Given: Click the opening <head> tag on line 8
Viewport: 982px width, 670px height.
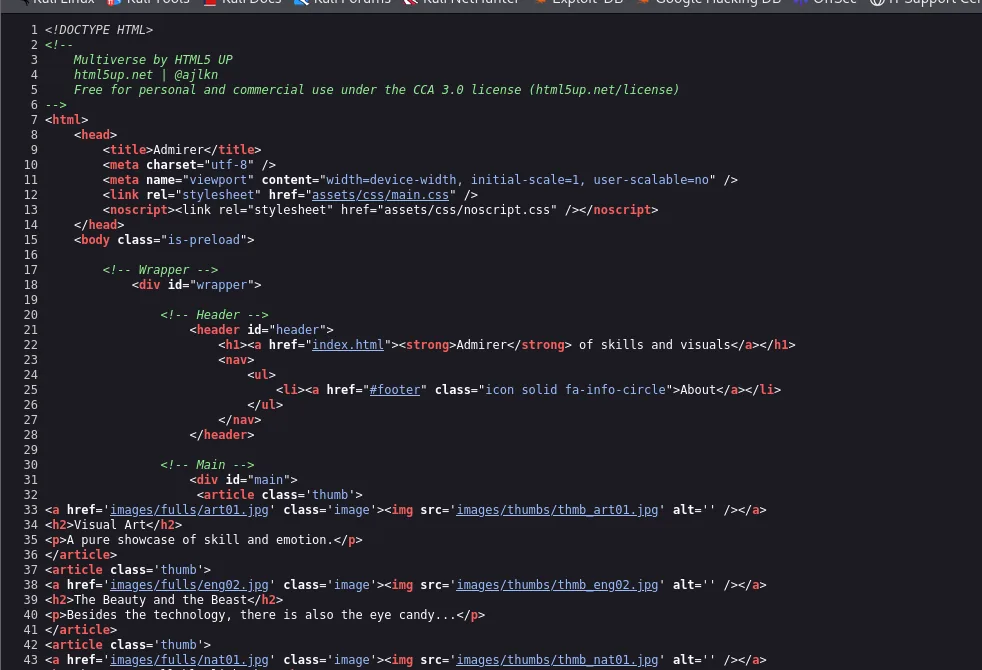Looking at the screenshot, I should 95,135.
